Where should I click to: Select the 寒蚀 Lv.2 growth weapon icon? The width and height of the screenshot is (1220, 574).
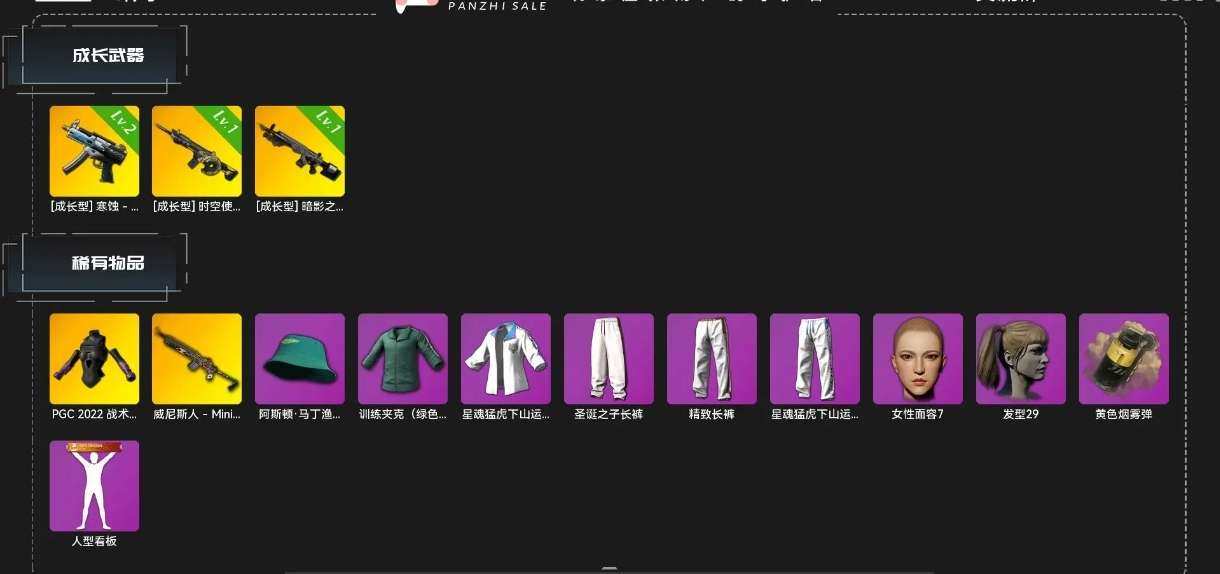coord(94,151)
